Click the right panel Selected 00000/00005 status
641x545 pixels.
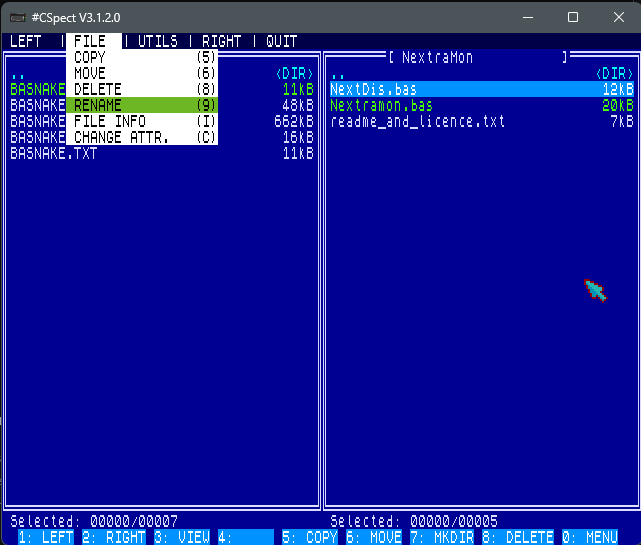pos(414,521)
